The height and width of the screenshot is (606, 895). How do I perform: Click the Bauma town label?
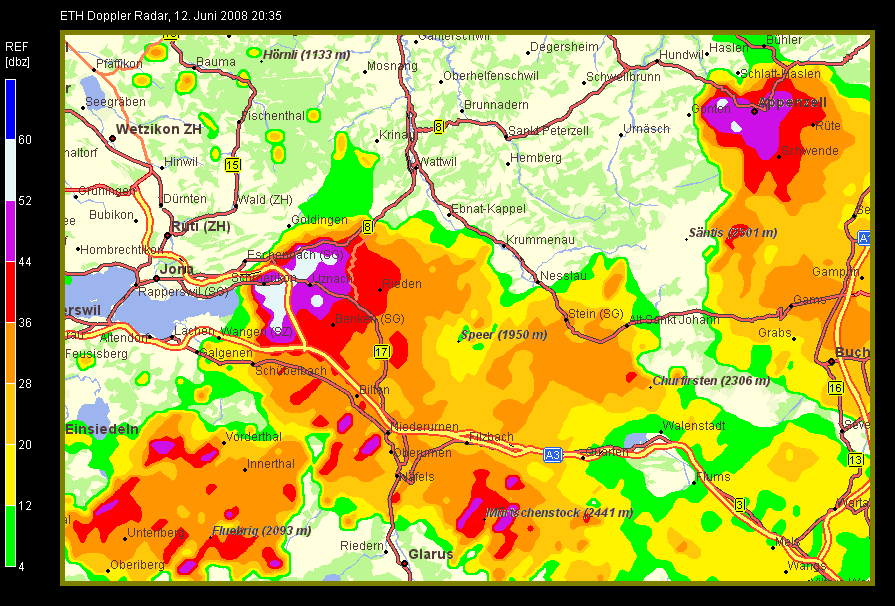tap(216, 62)
